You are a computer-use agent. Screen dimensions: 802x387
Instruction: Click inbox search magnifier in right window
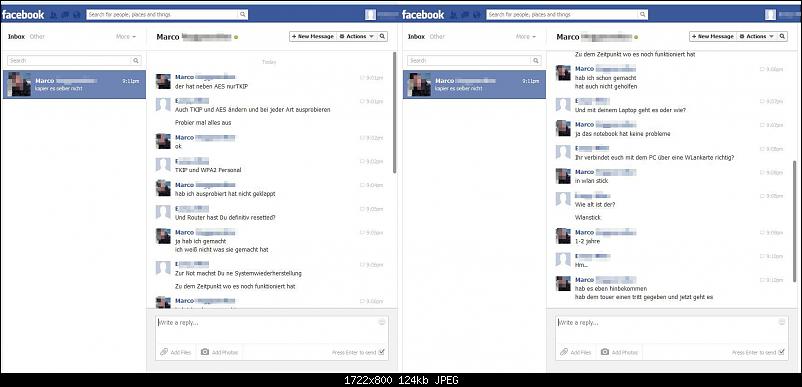[x=536, y=60]
